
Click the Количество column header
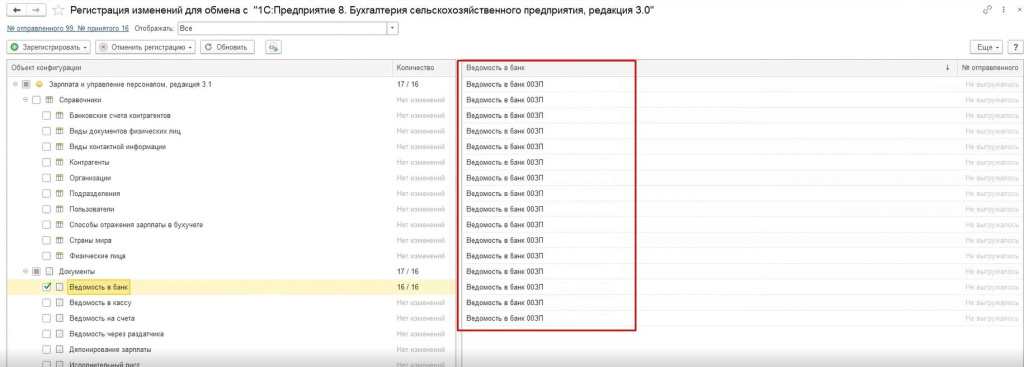(x=424, y=68)
